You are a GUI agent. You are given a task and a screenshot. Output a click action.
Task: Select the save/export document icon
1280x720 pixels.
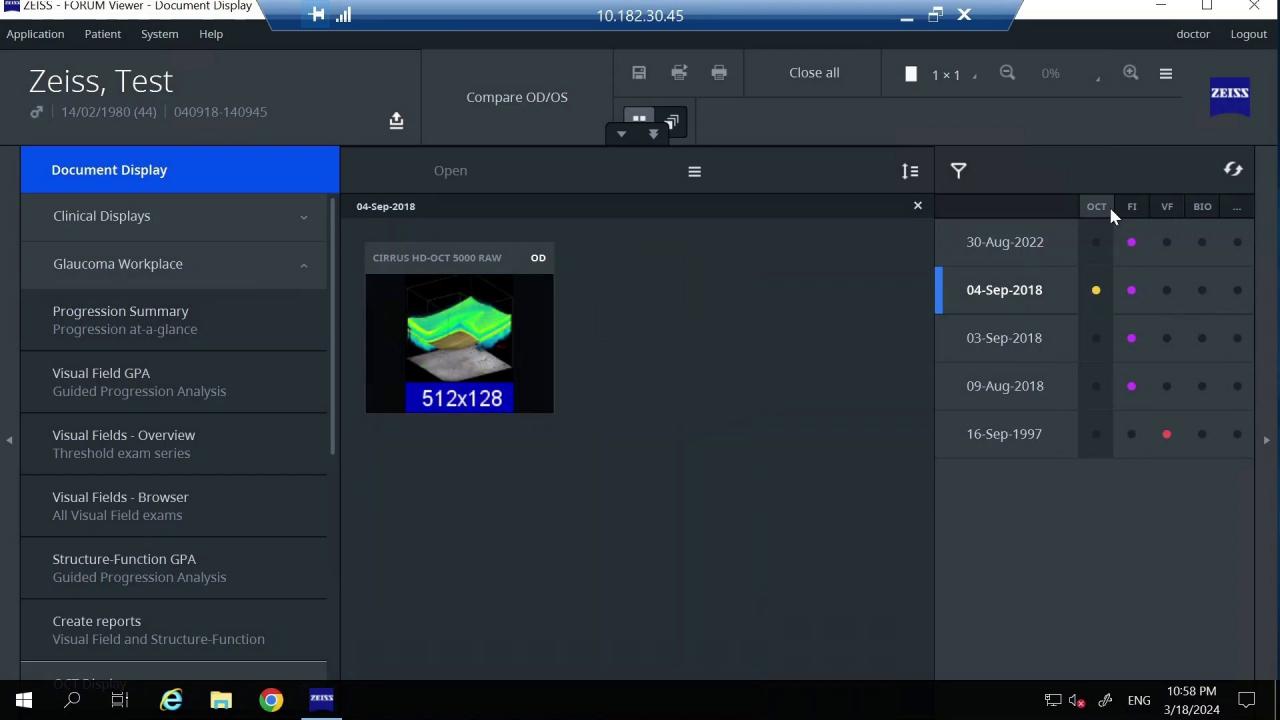(x=639, y=72)
